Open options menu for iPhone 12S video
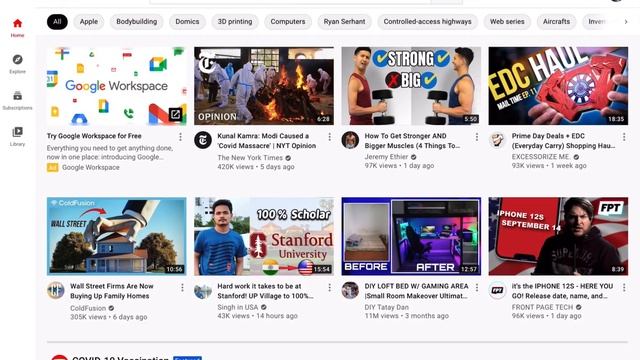 [x=624, y=287]
